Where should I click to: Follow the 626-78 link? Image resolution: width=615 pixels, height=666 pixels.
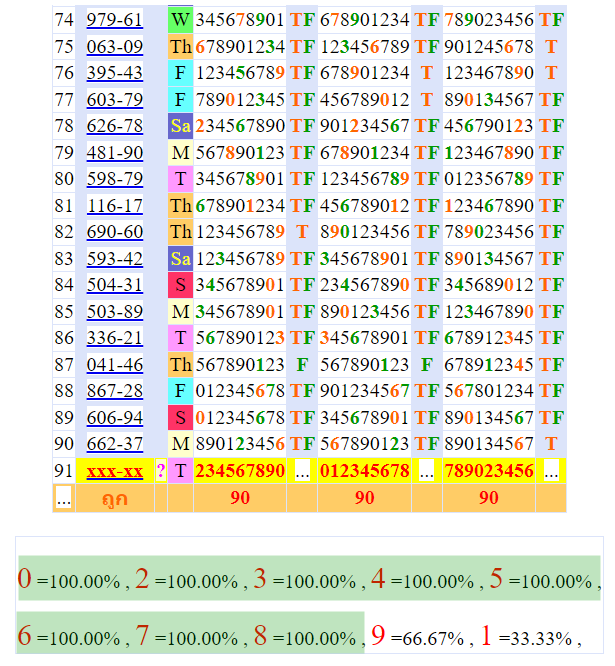[115, 126]
